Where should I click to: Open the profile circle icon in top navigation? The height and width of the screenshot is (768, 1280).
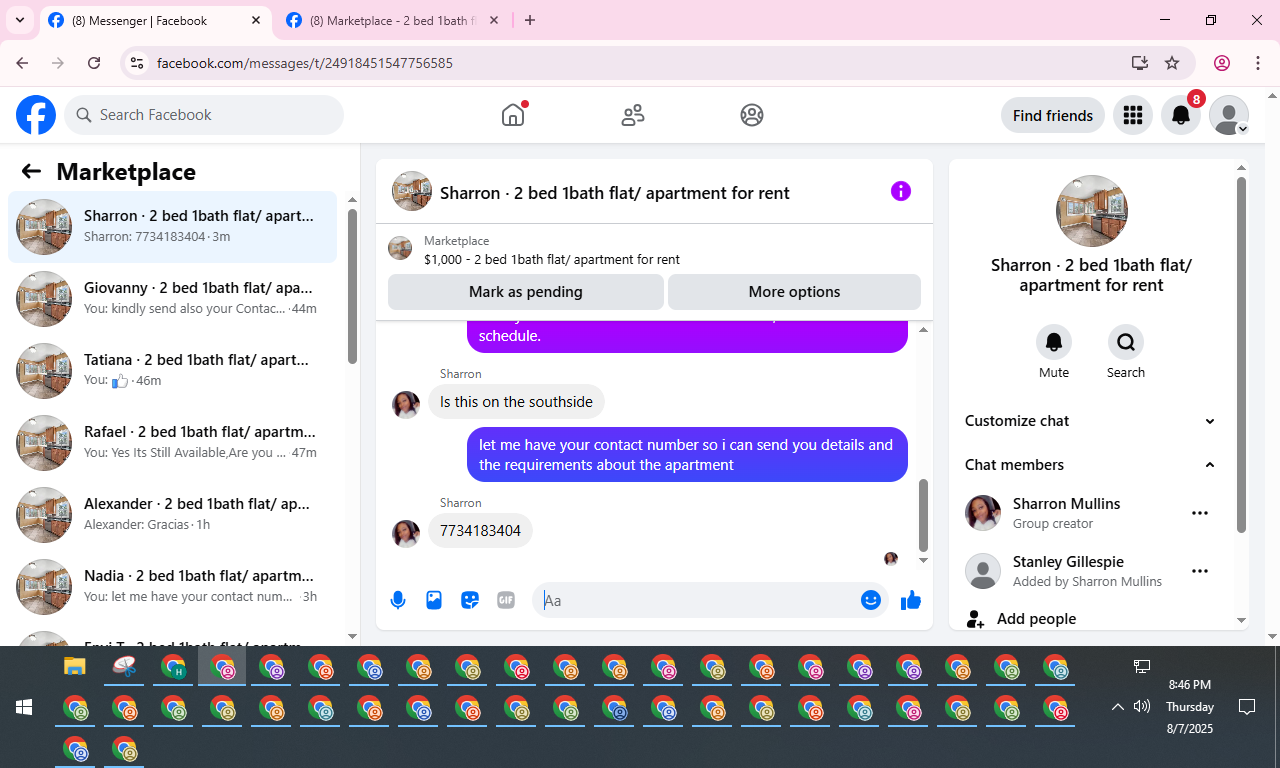coord(752,115)
